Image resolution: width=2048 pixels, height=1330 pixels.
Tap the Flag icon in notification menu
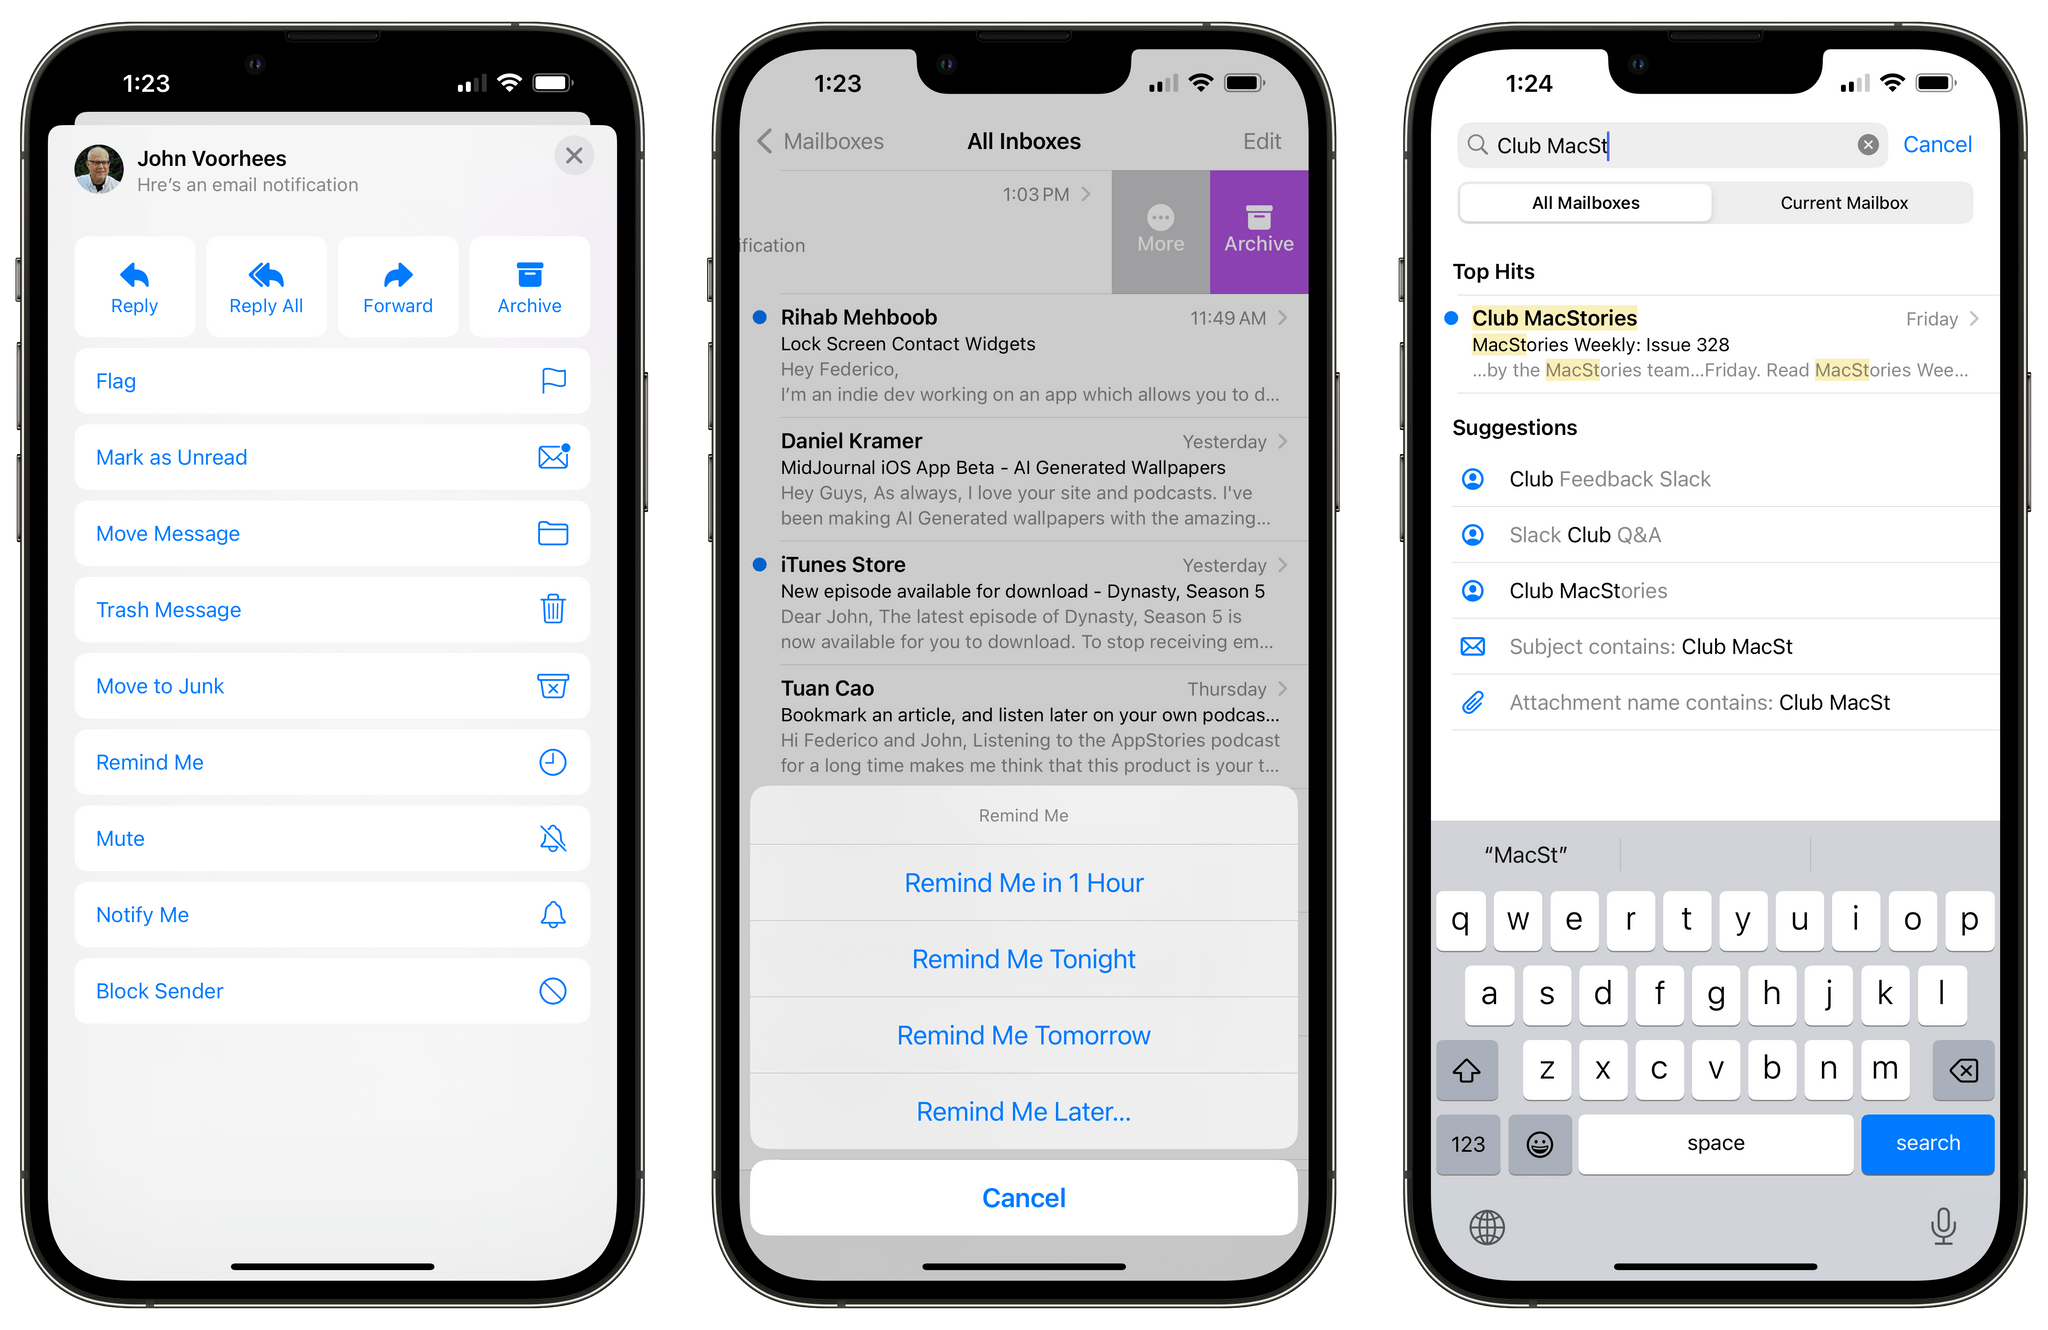pyautogui.click(x=555, y=382)
